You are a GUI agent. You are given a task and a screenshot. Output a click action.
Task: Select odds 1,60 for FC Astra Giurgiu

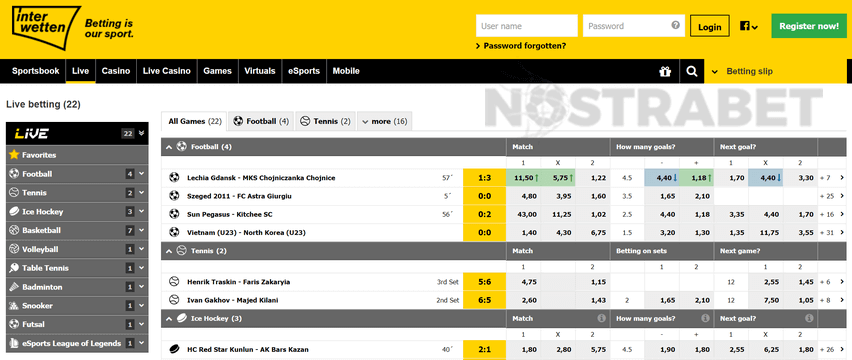tap(592, 196)
